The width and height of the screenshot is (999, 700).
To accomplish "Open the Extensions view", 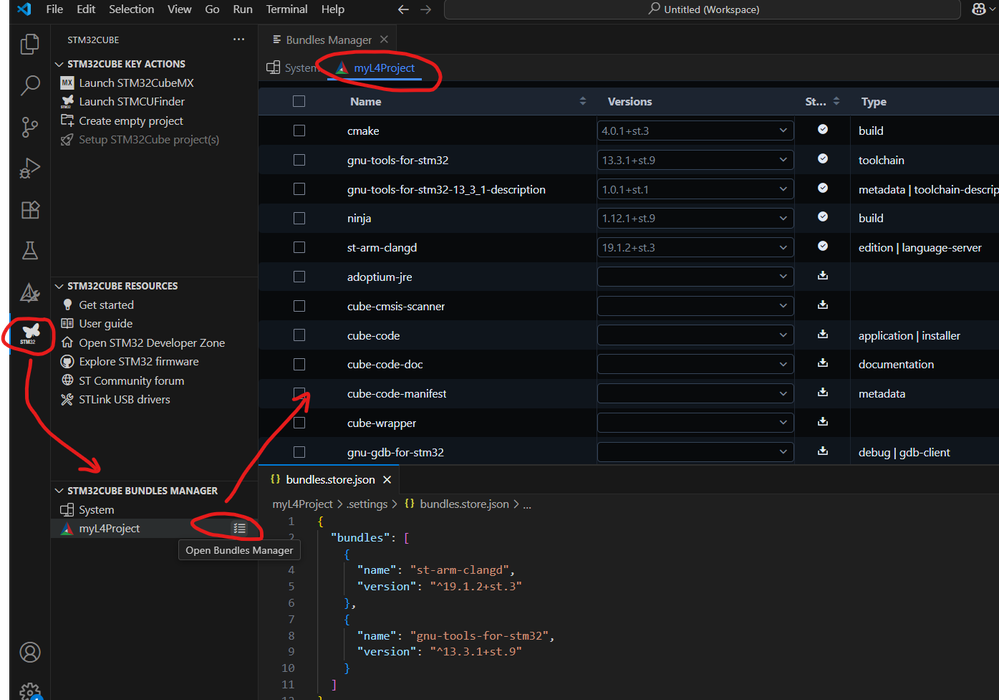I will click(30, 210).
